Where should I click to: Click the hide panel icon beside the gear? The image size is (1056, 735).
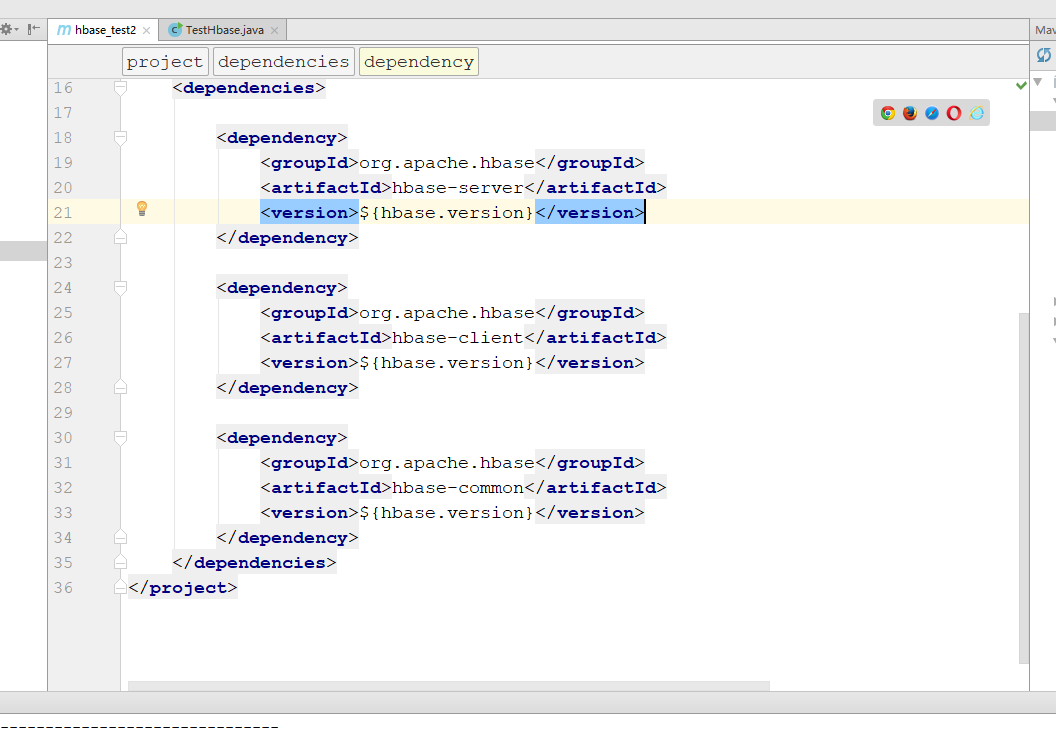coord(34,30)
